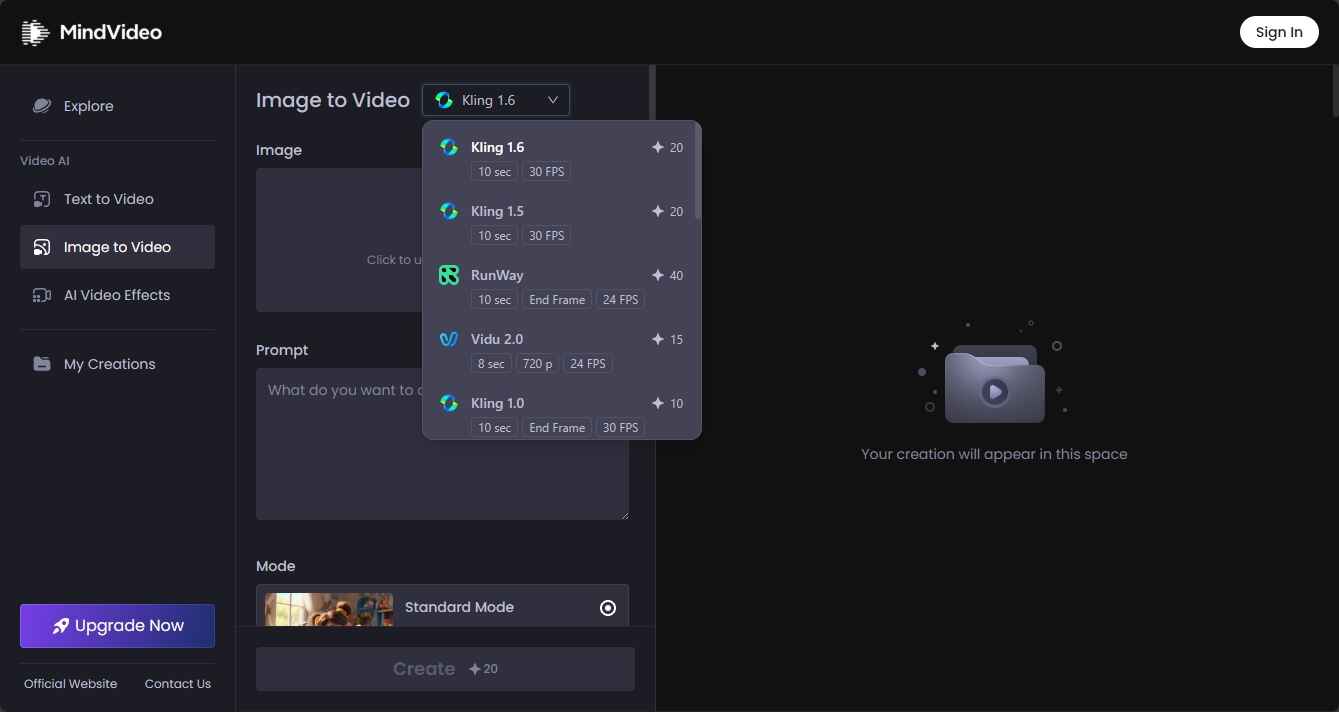Click the AI Video Effects sidebar icon
Screen dimensions: 1339x712
42,295
